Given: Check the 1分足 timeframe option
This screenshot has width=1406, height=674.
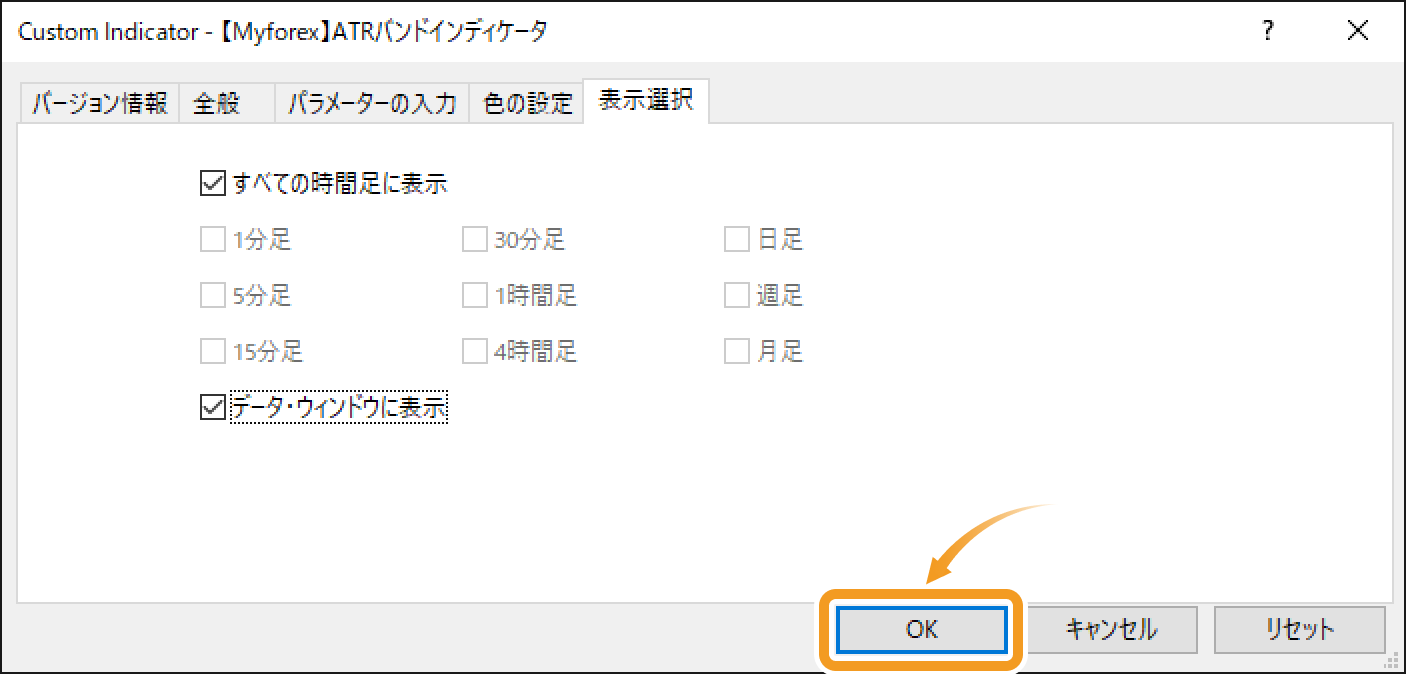Looking at the screenshot, I should [212, 239].
